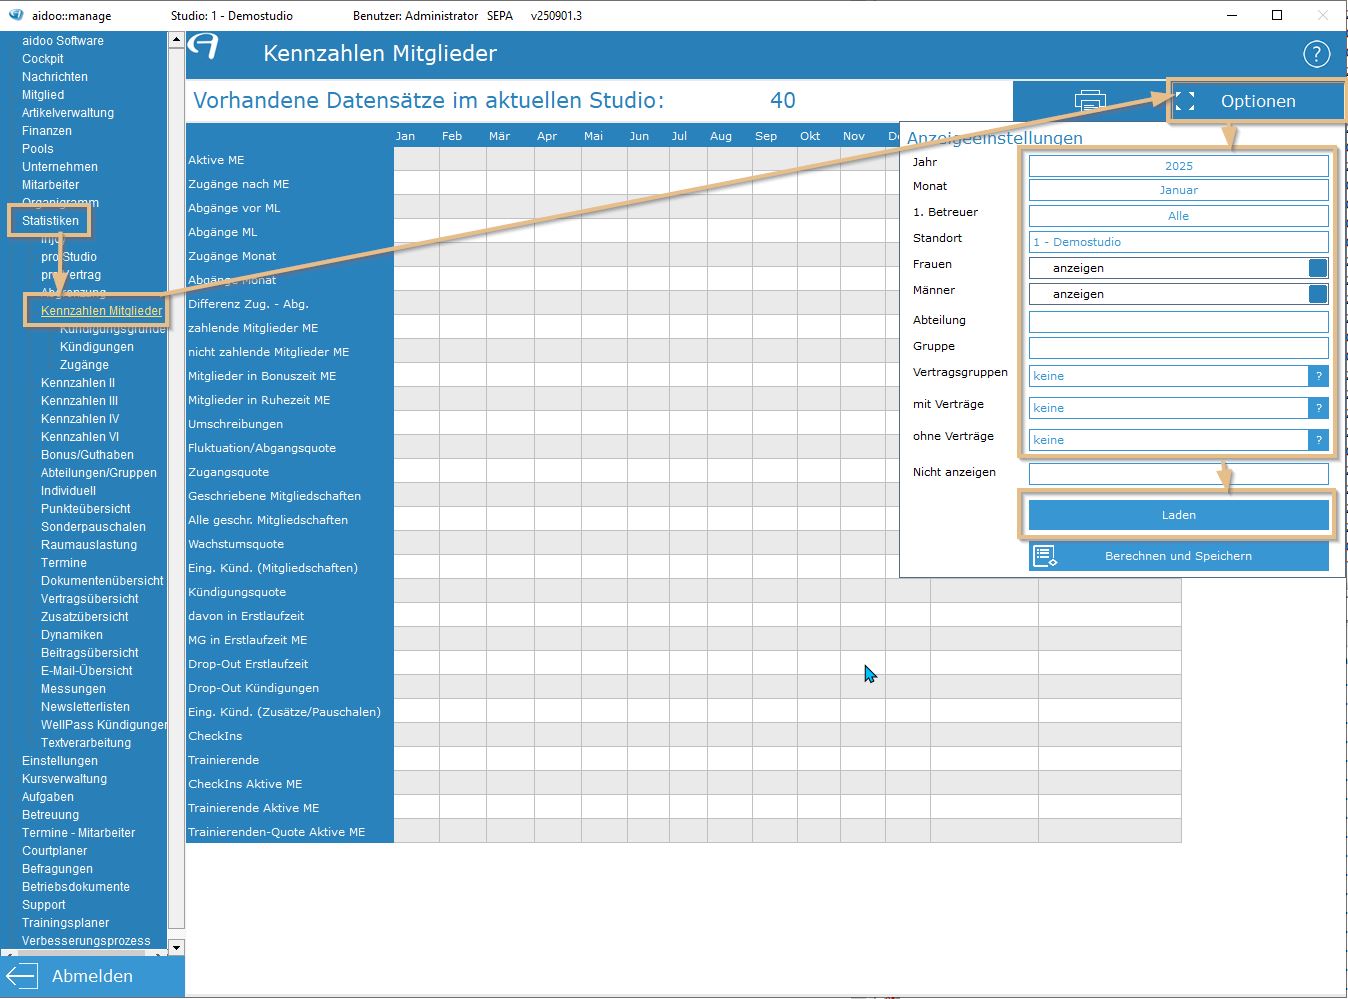Click the mit Verträge question mark button
This screenshot has width=1348, height=999.
coord(1319,408)
